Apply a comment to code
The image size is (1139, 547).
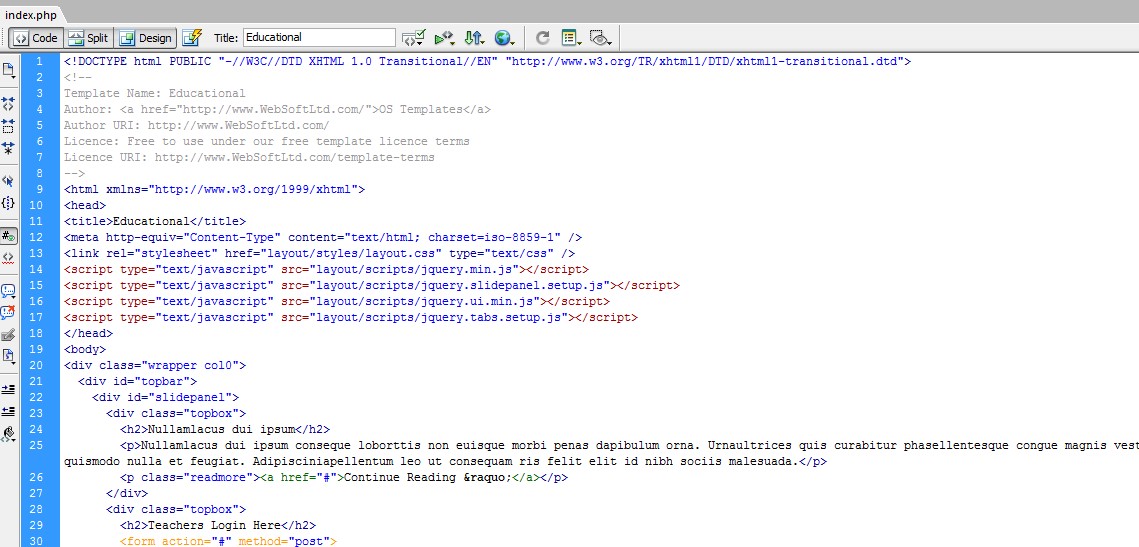point(9,291)
